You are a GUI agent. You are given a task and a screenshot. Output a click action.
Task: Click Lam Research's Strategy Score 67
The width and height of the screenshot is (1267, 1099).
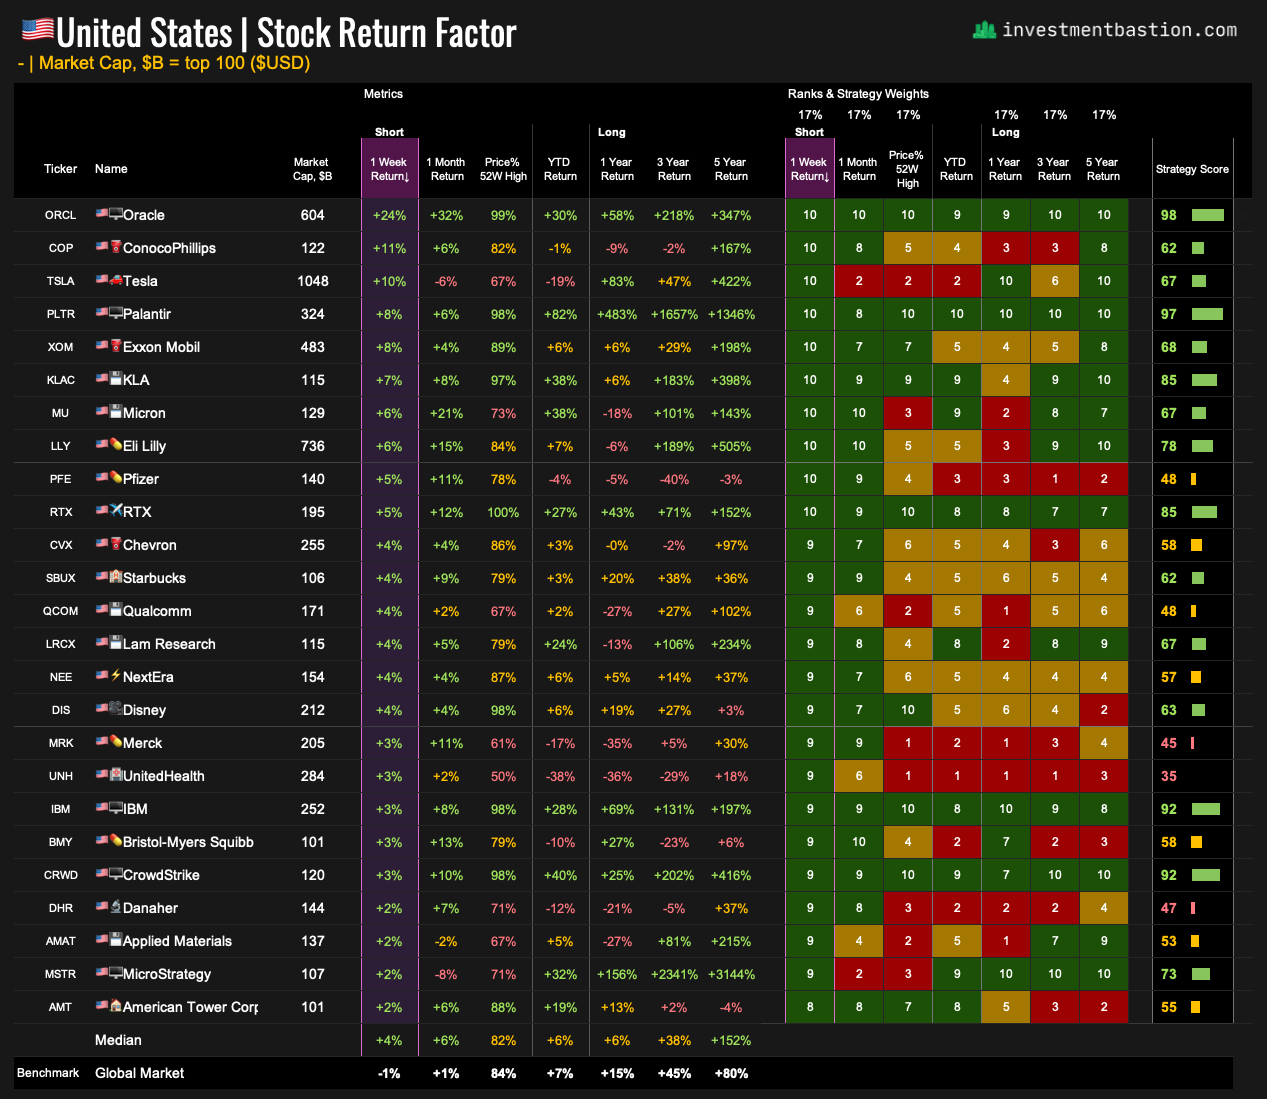coord(1169,644)
